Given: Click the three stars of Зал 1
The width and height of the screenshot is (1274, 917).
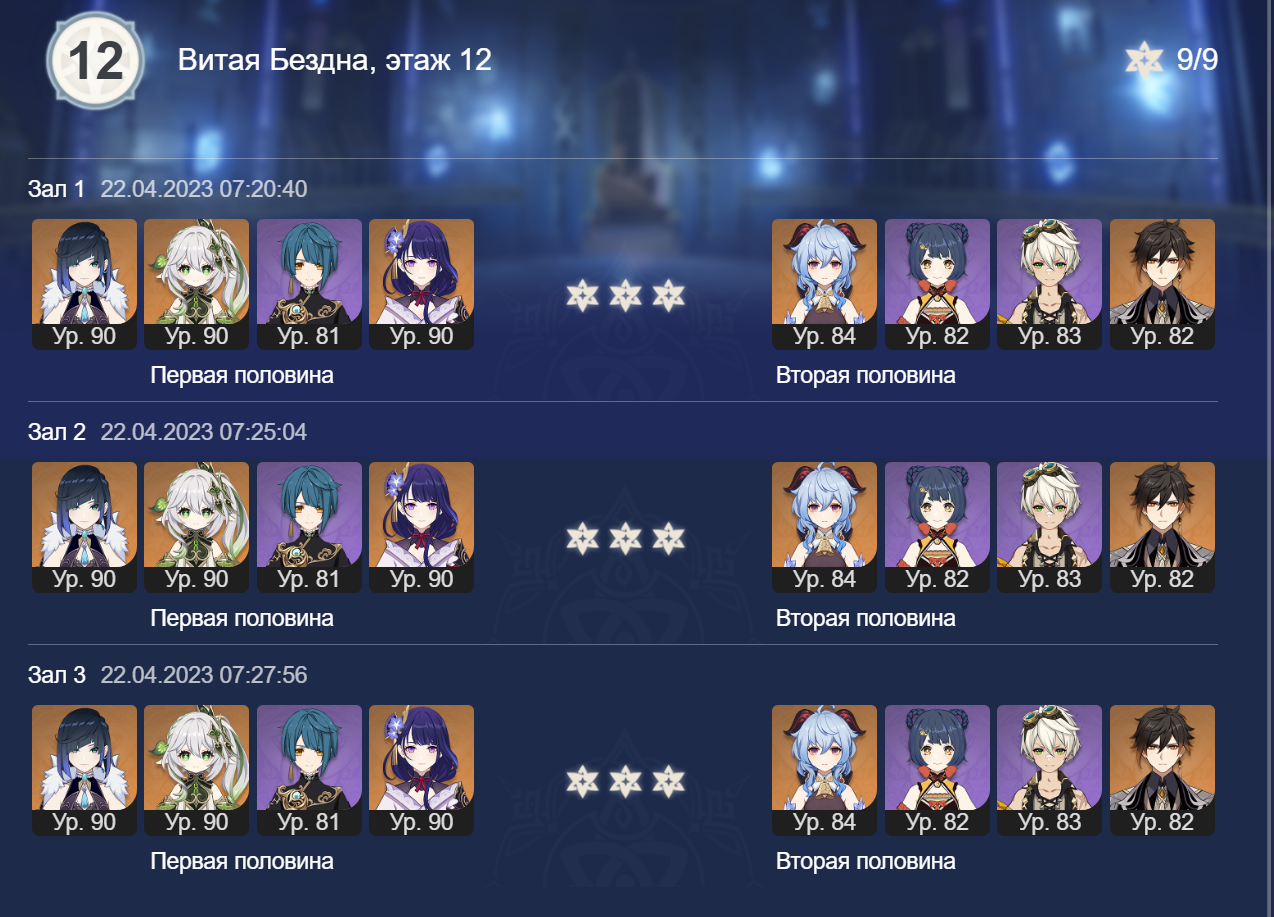Looking at the screenshot, I should [x=624, y=295].
